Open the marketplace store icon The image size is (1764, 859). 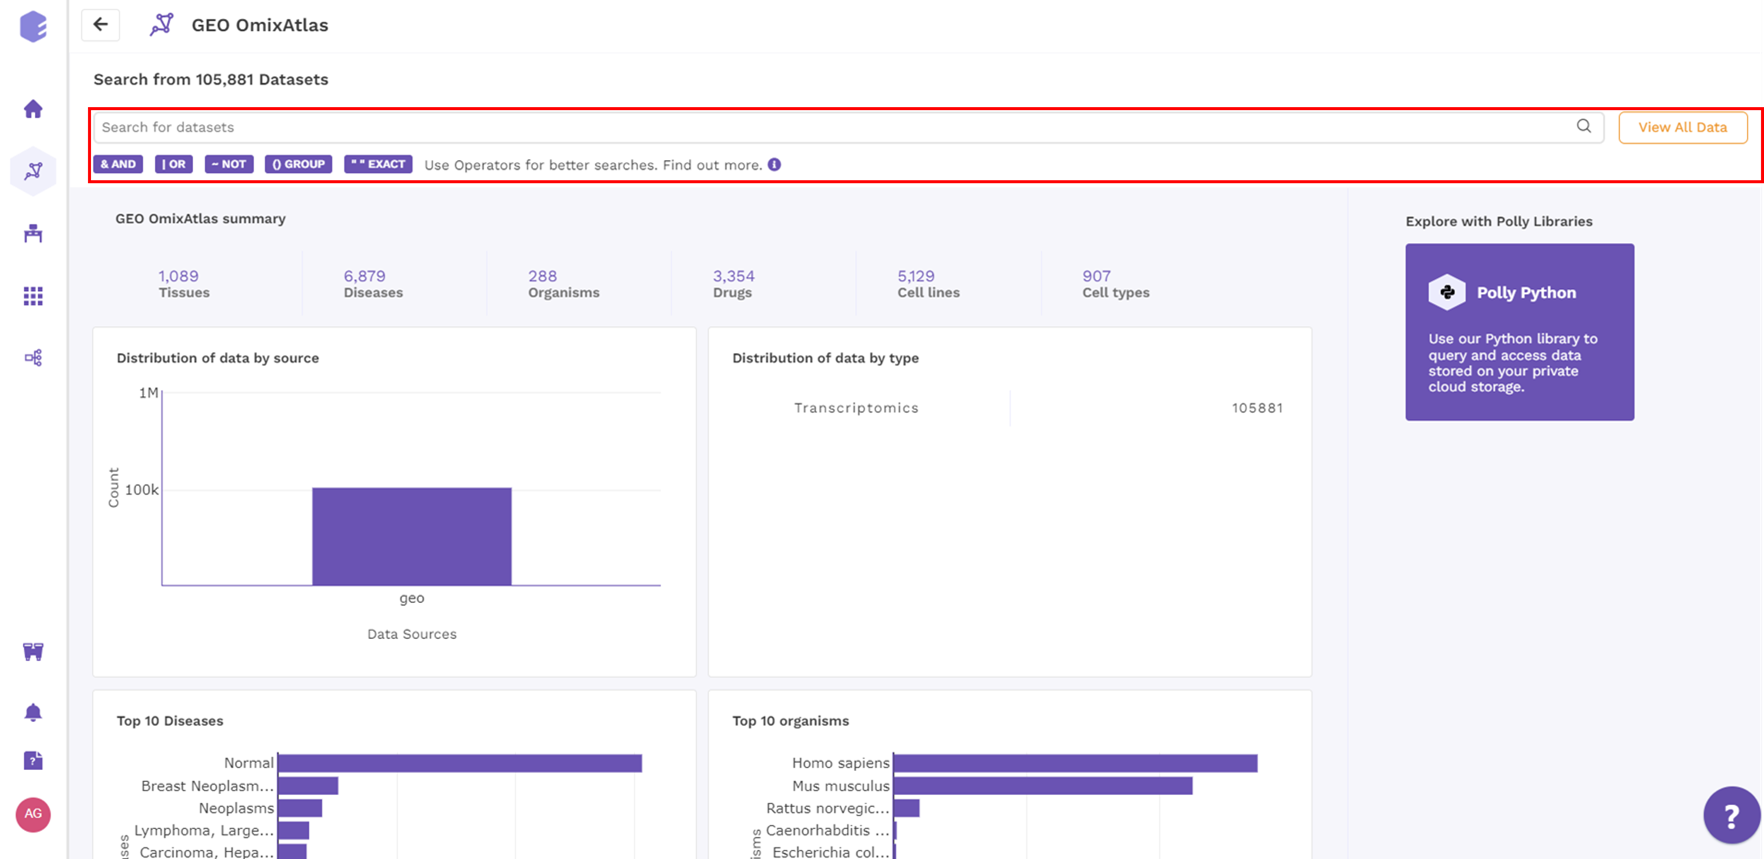point(33,652)
